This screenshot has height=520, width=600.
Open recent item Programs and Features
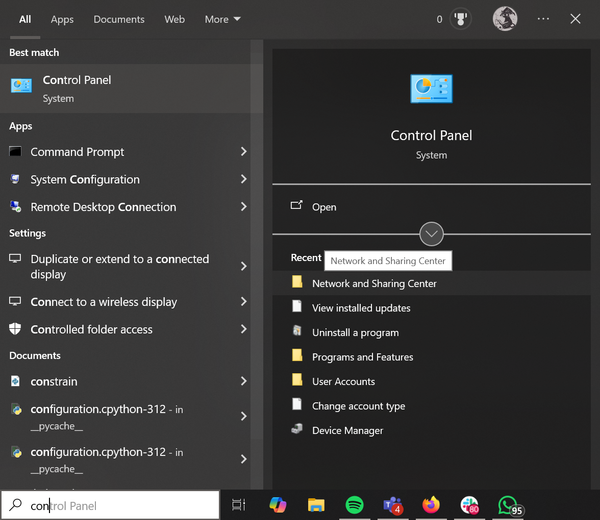pos(431,357)
